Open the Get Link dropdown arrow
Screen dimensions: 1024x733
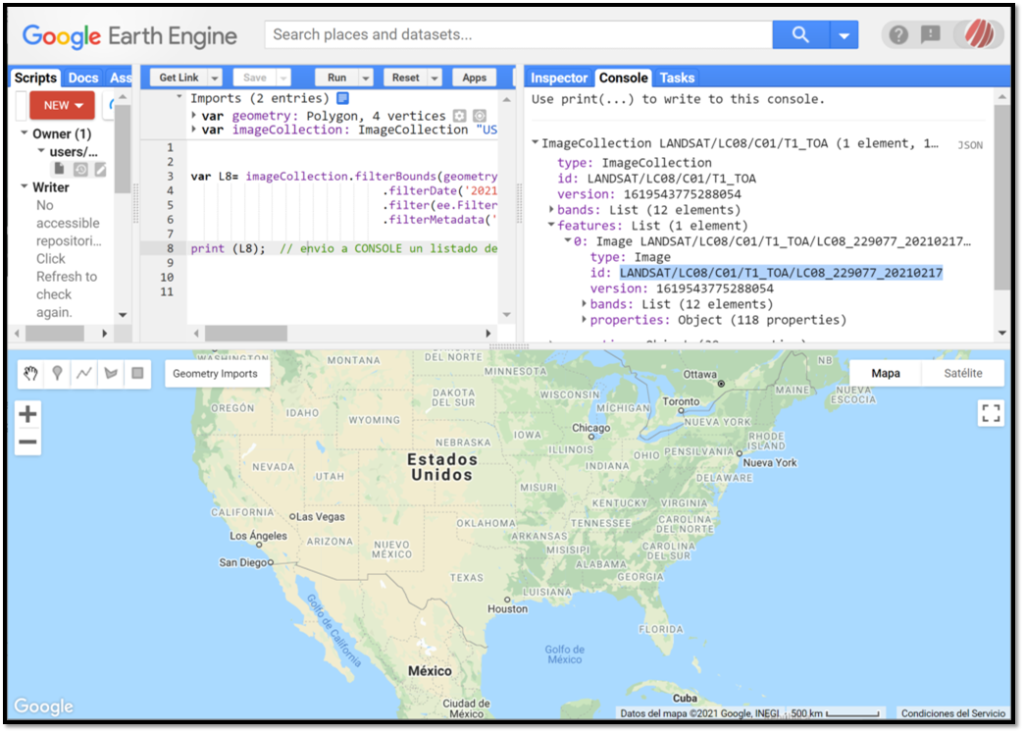pyautogui.click(x=215, y=78)
